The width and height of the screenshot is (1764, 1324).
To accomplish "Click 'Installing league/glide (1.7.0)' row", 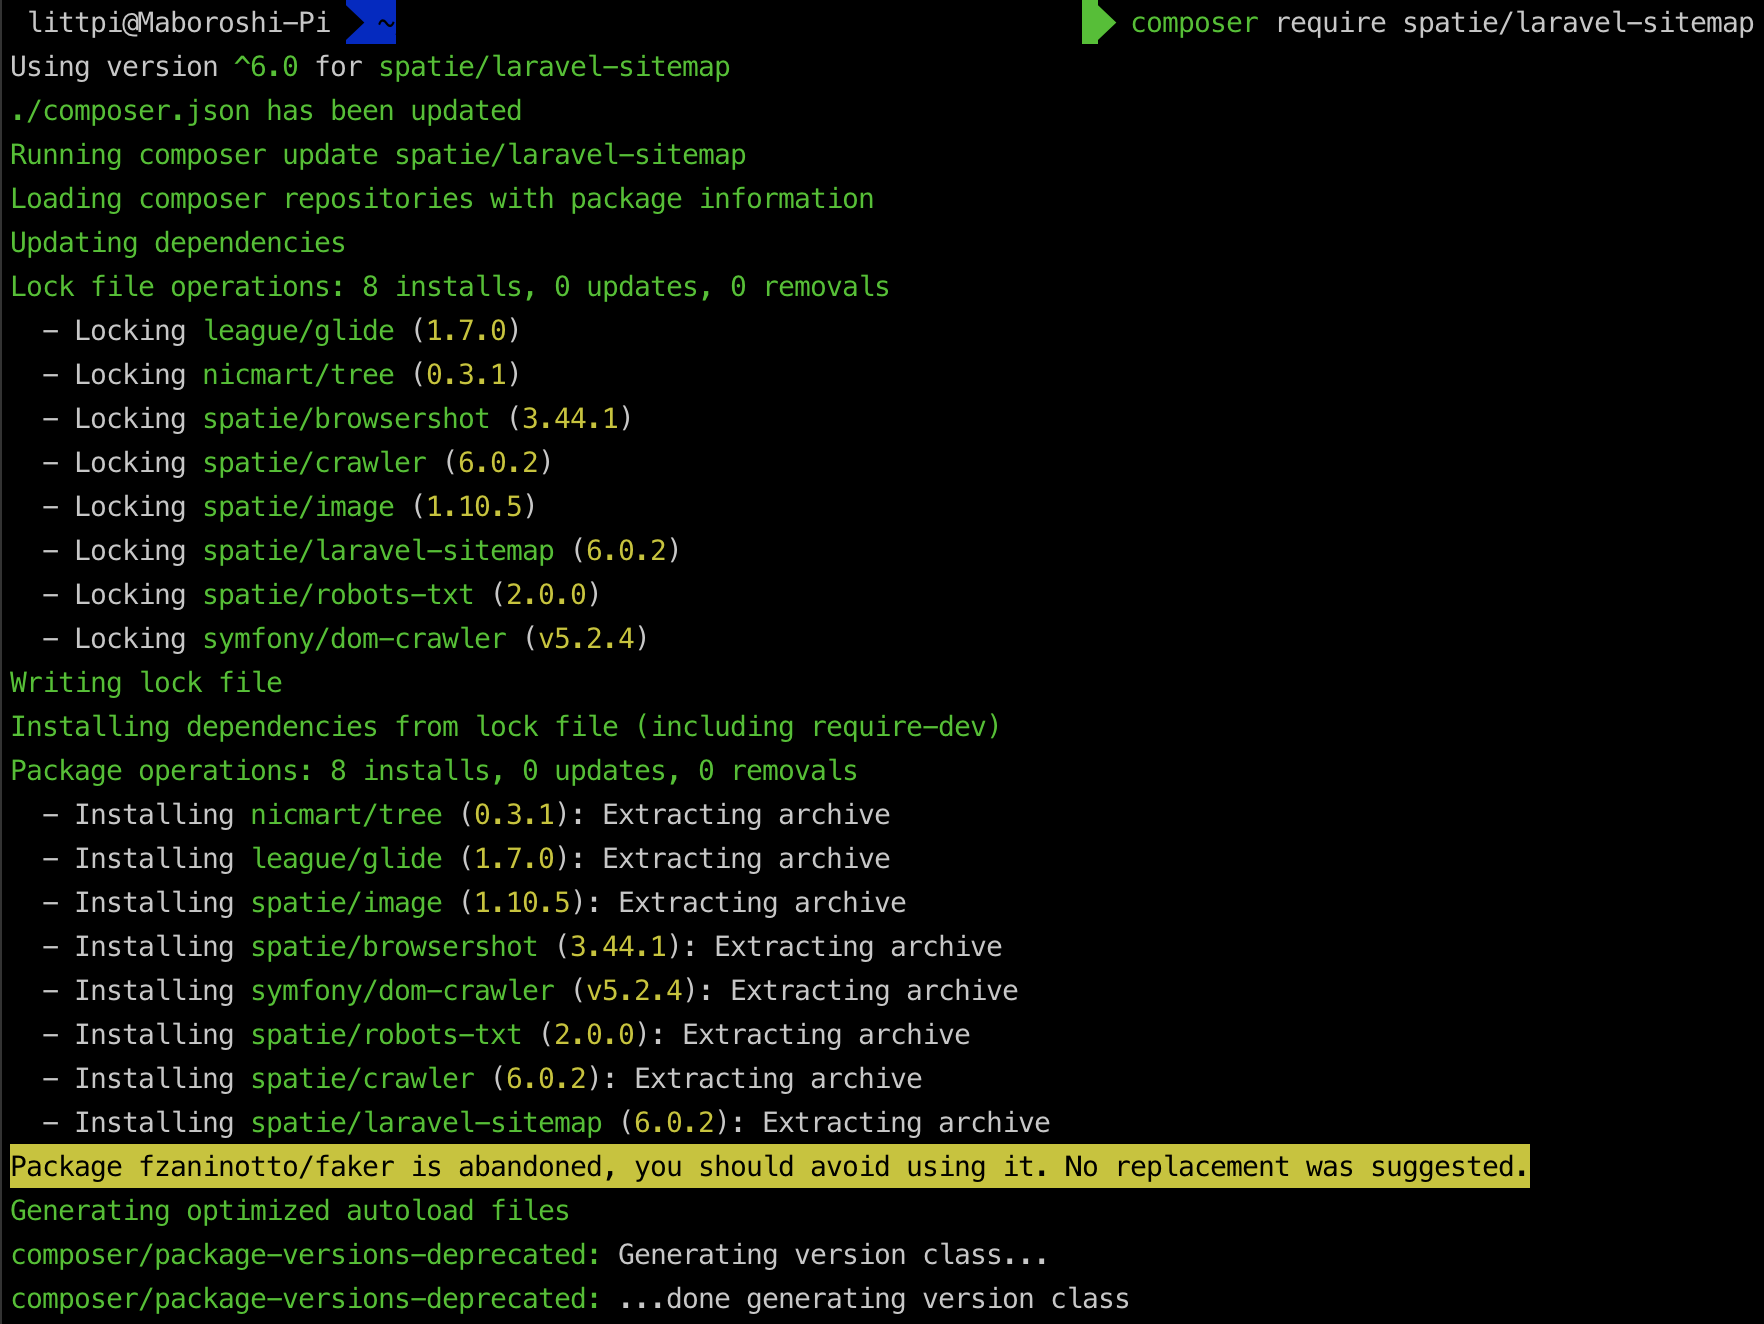I will [x=466, y=859].
